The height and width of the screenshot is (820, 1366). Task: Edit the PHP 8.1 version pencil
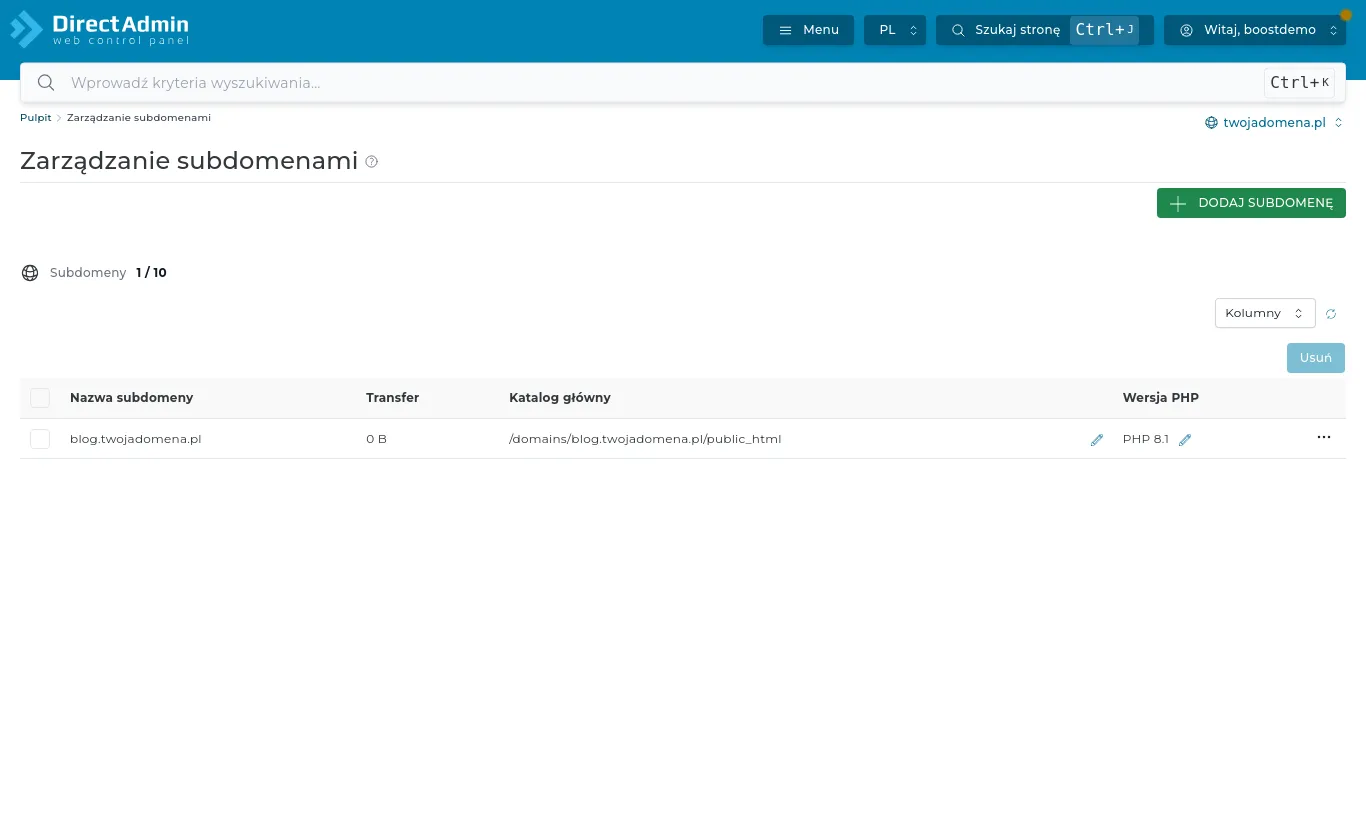[1185, 439]
